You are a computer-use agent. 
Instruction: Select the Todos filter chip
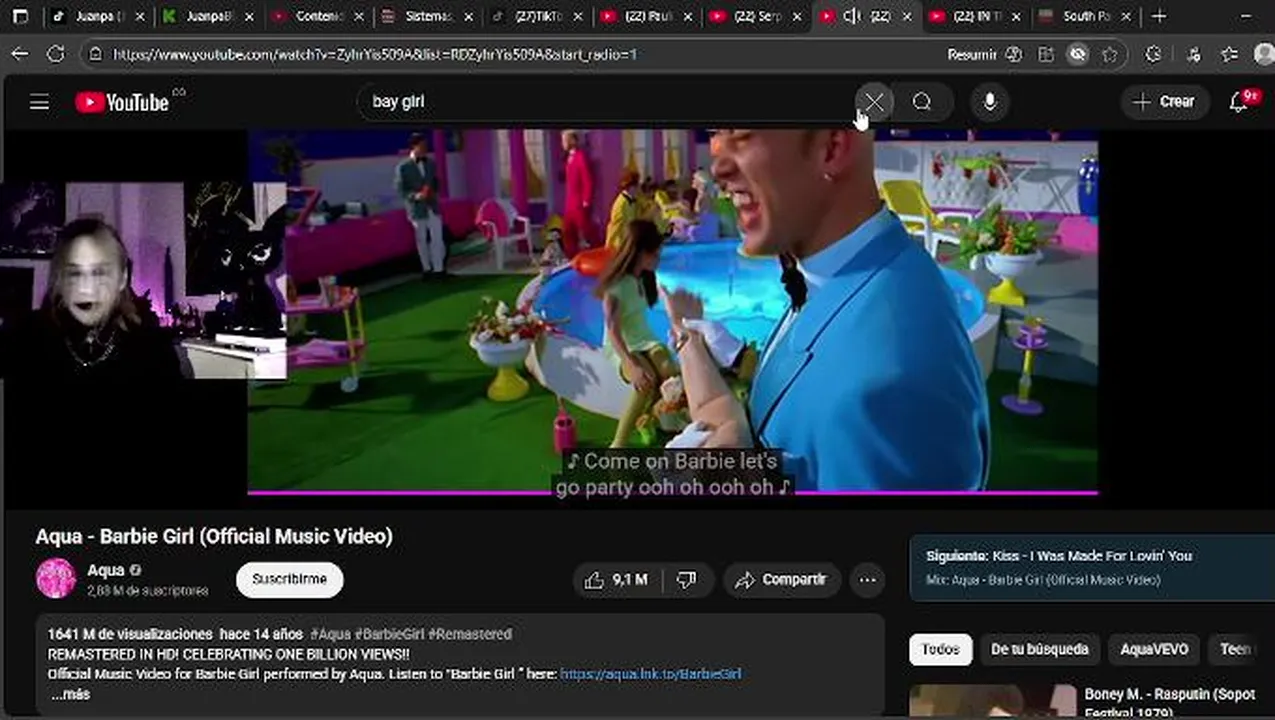940,649
